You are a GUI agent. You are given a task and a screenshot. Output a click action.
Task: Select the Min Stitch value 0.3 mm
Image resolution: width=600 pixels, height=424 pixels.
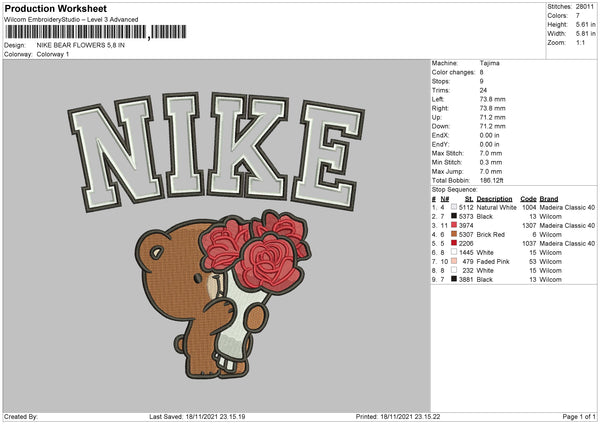491,162
